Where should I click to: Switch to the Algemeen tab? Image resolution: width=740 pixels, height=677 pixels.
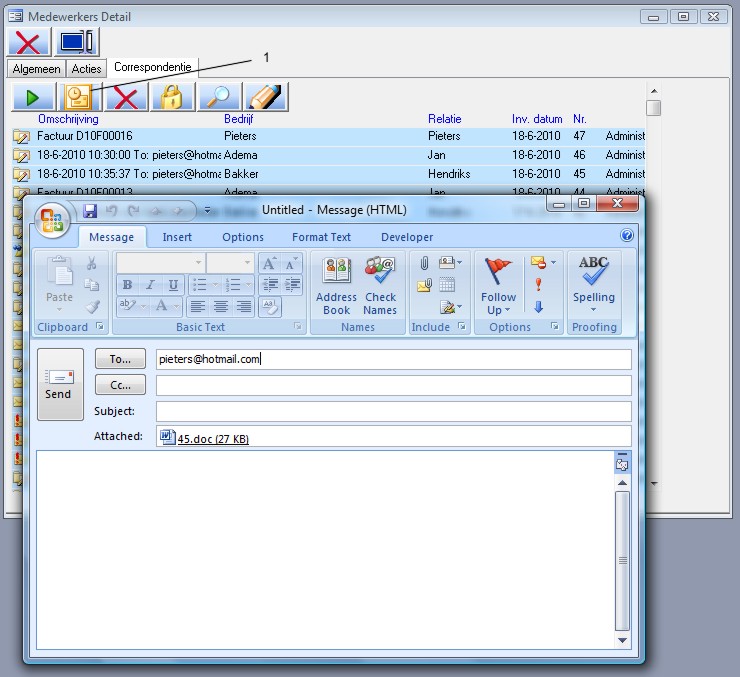point(36,69)
